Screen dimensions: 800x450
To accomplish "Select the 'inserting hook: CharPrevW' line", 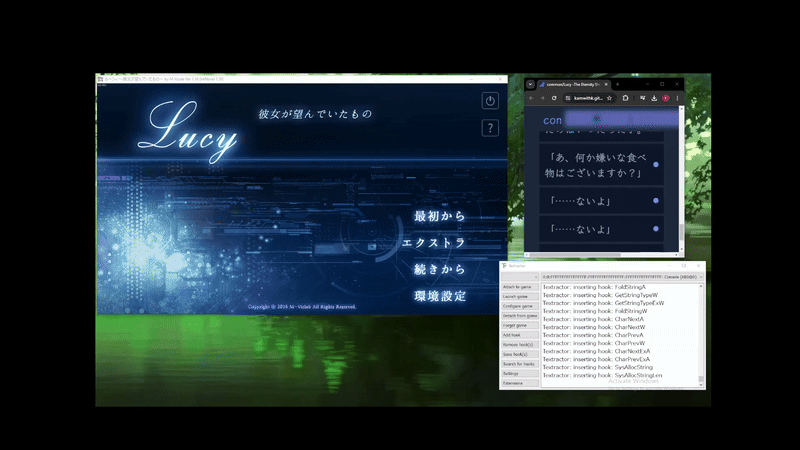I will coord(594,343).
